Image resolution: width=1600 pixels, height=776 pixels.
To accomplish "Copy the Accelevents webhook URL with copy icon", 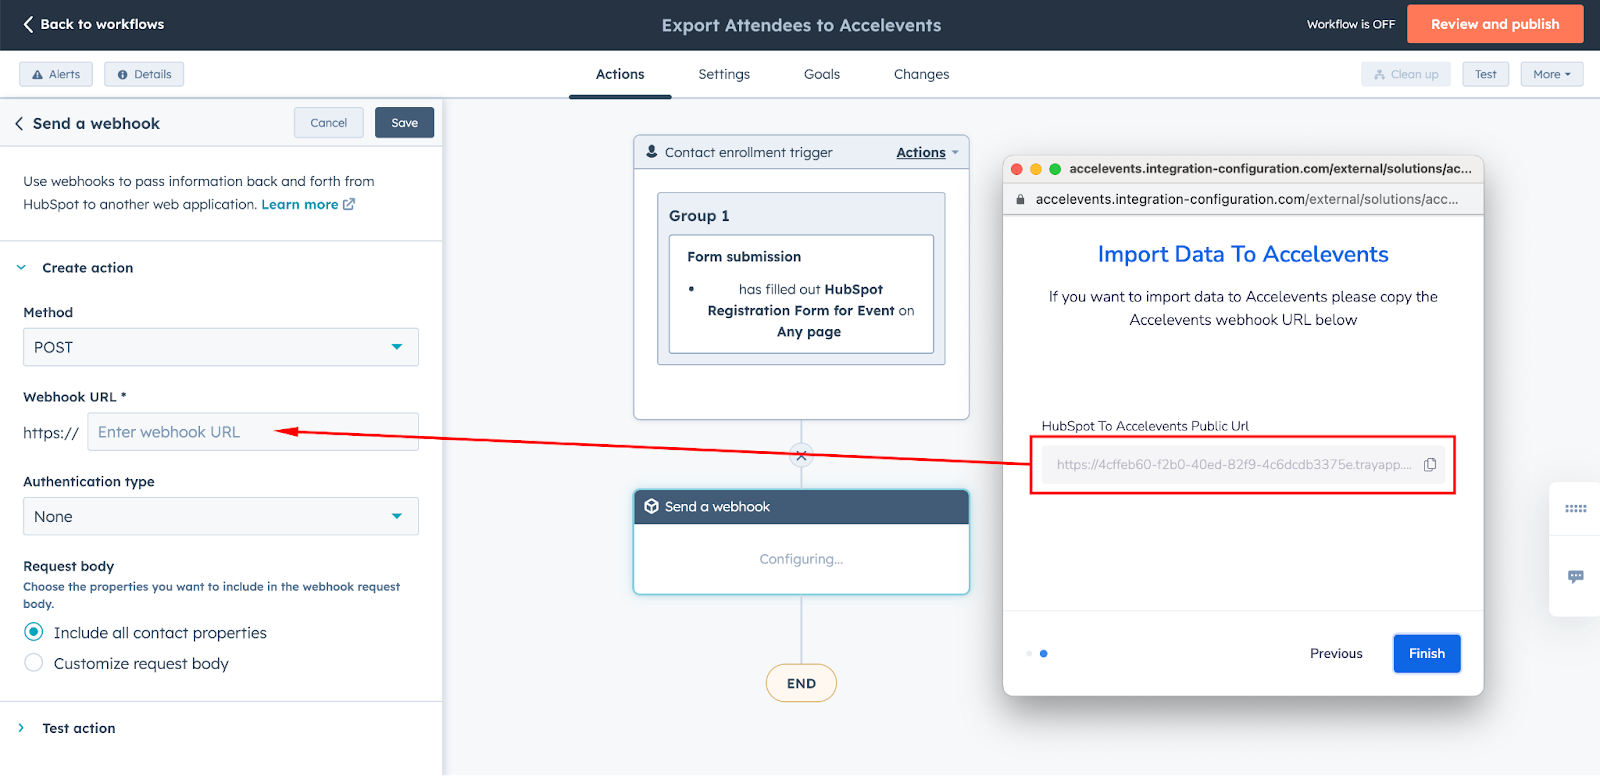I will coord(1430,465).
